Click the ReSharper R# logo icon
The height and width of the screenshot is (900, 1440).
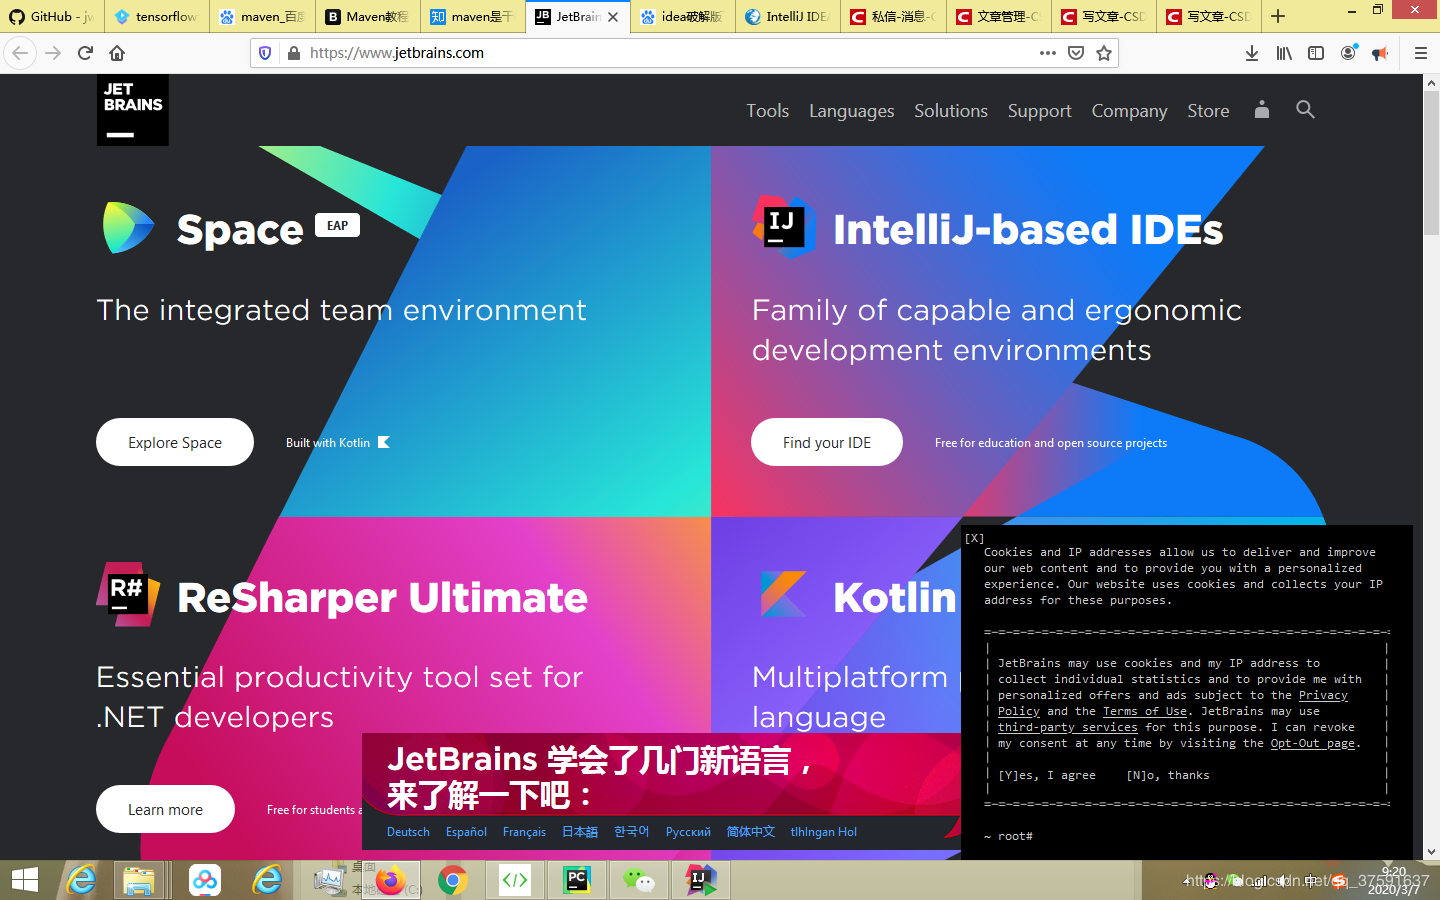click(x=128, y=594)
